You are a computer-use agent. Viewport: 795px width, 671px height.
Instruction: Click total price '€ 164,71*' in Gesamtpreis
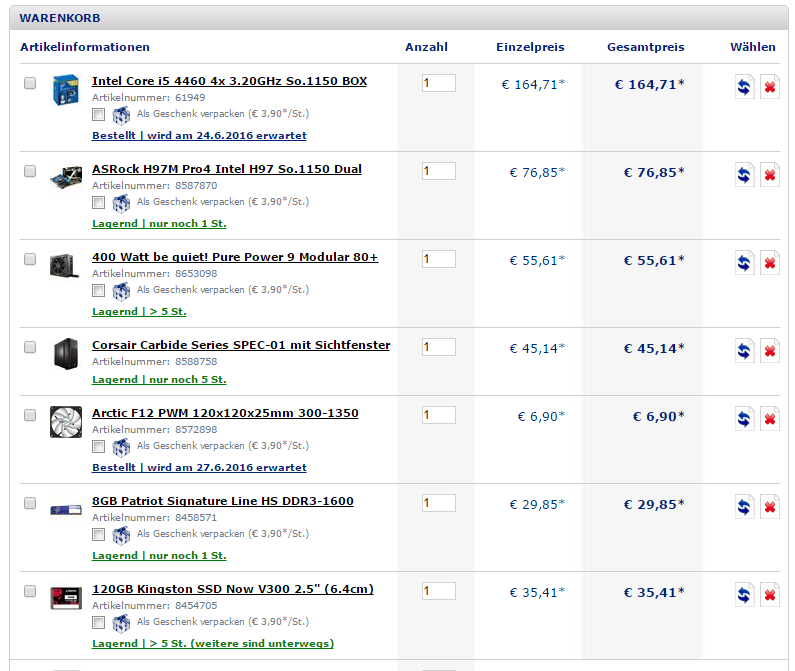click(x=649, y=85)
